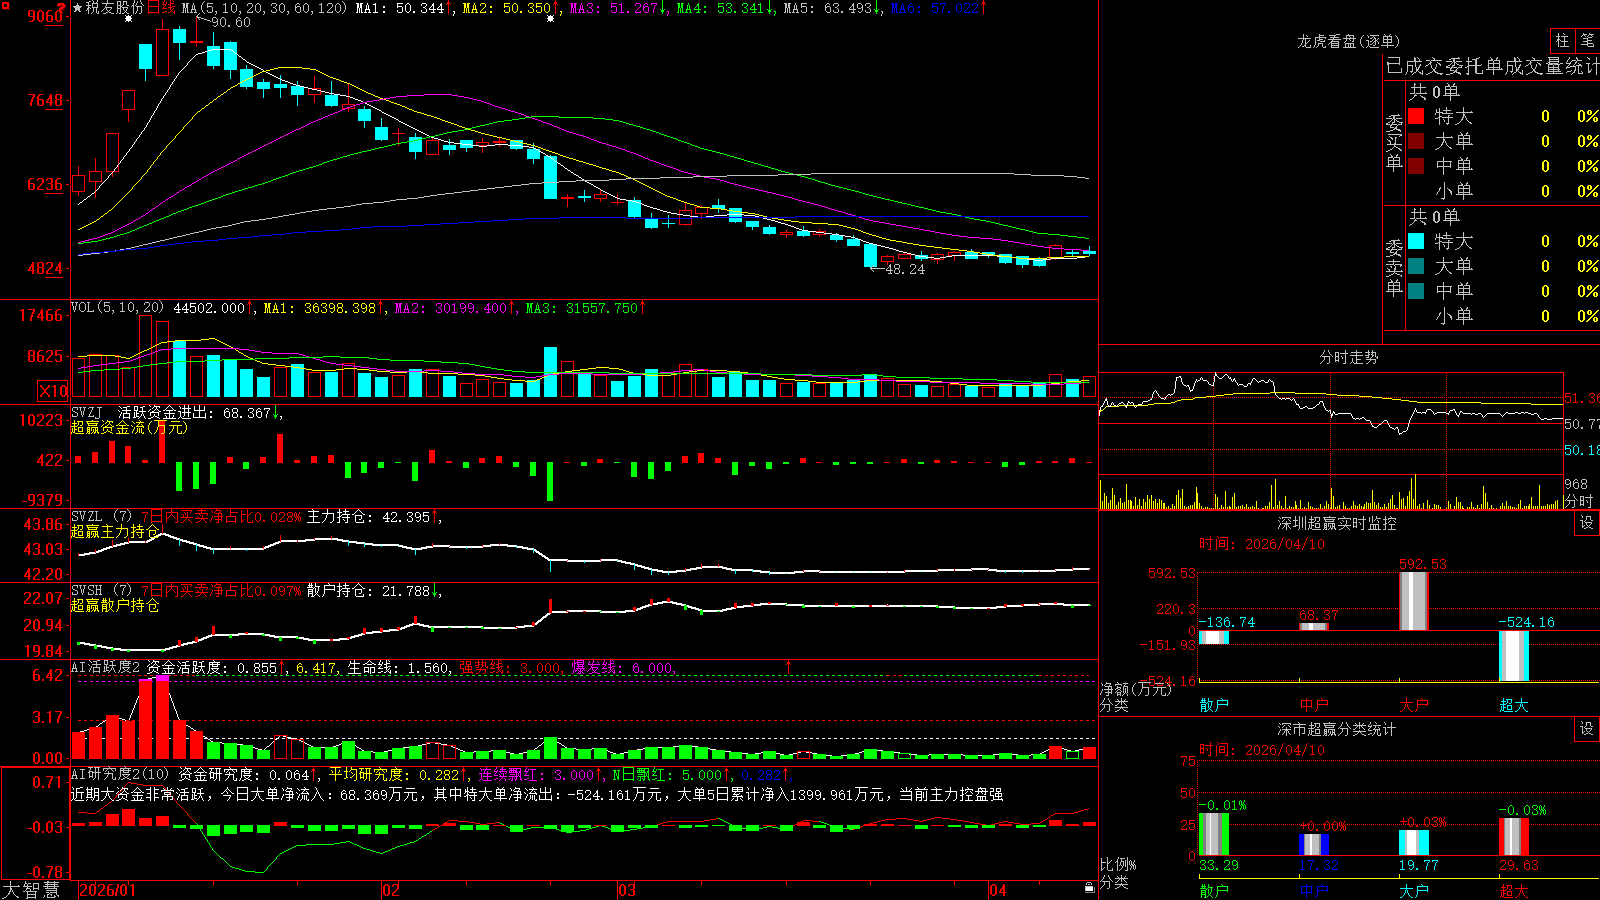Click the 散户持仓: 21.788 readout

coord(368,591)
